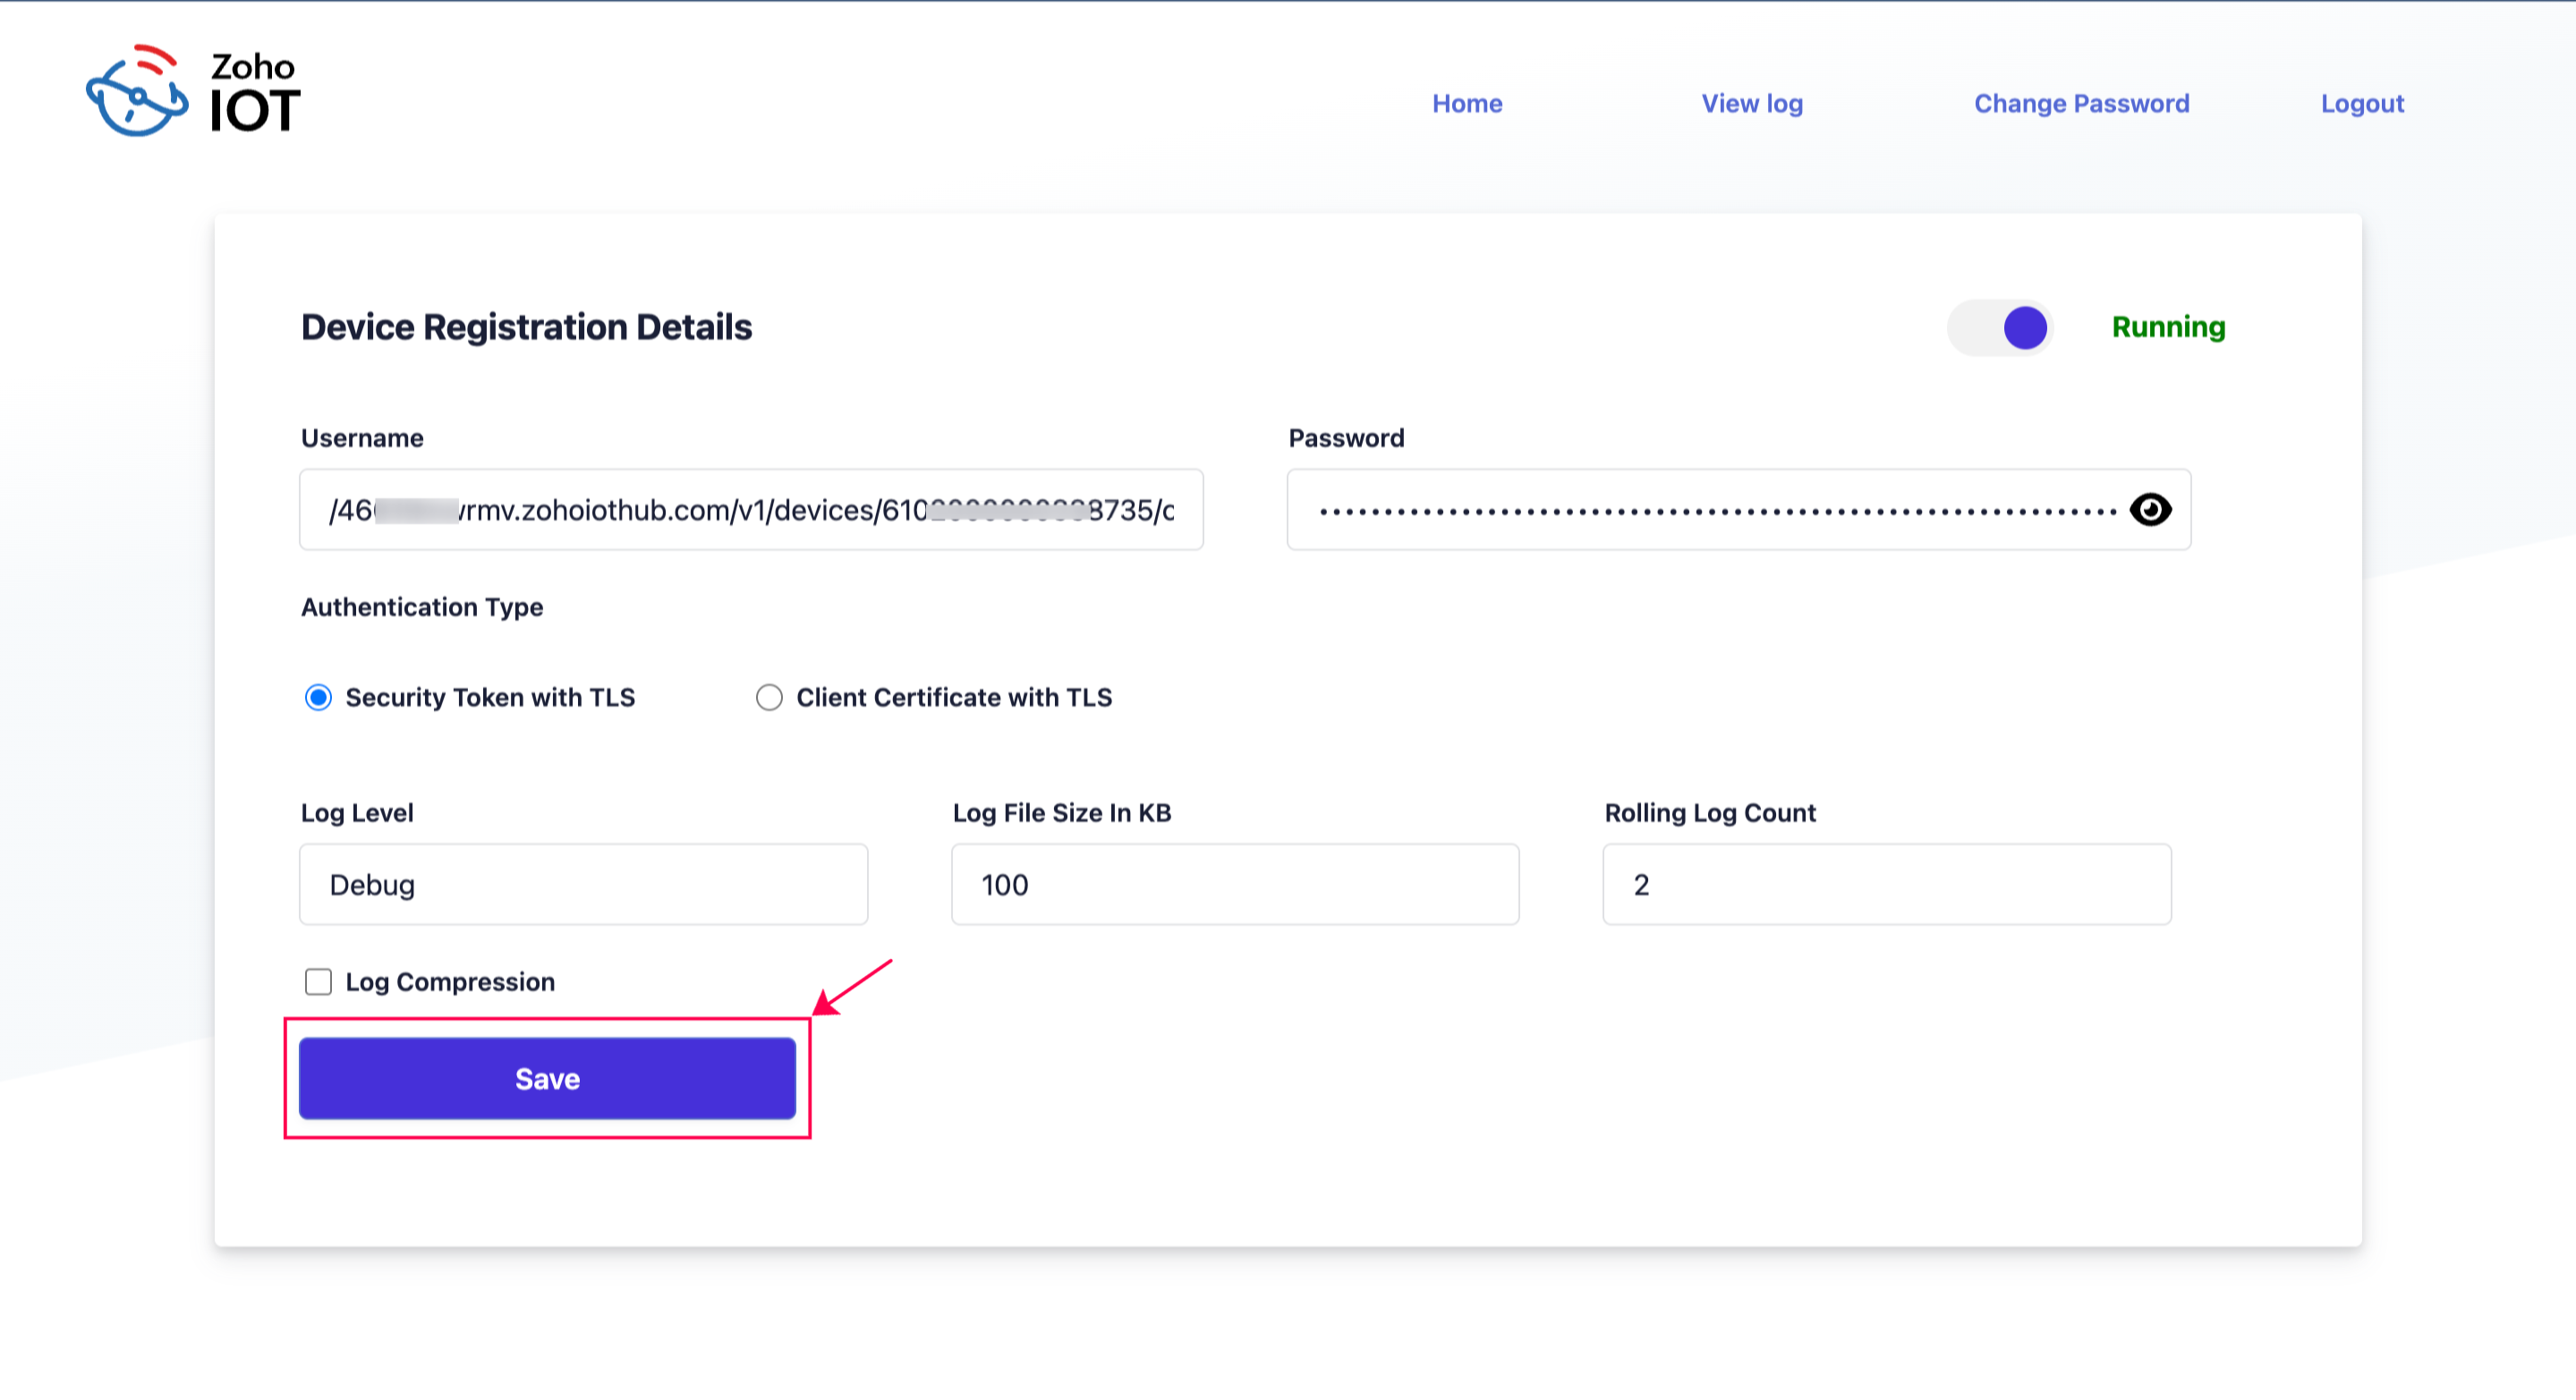Open the View log page
Viewport: 2576px width, 1400px height.
click(1752, 104)
